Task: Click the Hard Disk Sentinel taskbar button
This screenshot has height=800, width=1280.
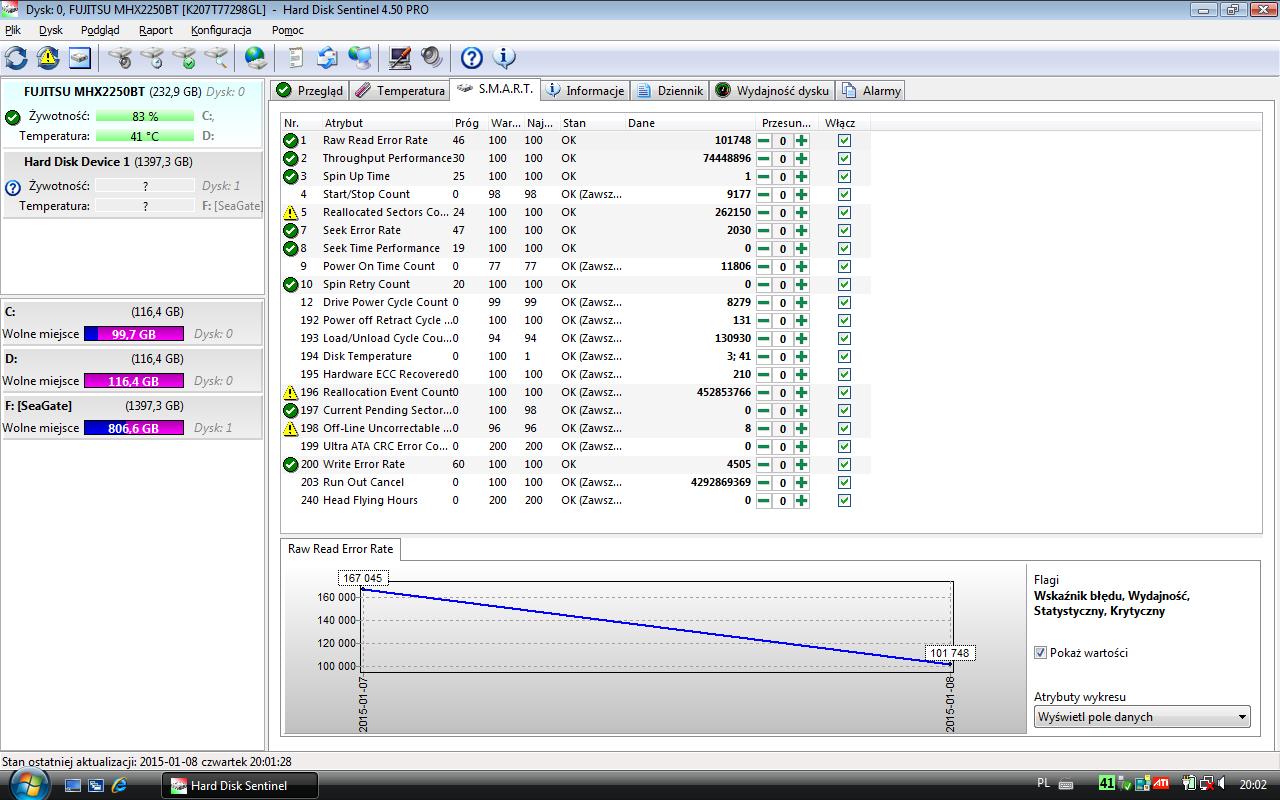Action: [x=240, y=786]
